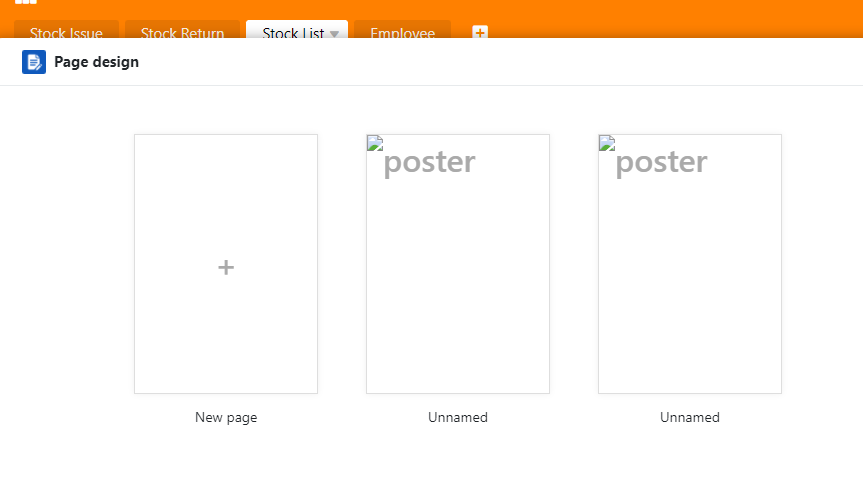Open the app grid icon in orange header
This screenshot has width=863, height=487.
[25, 3]
